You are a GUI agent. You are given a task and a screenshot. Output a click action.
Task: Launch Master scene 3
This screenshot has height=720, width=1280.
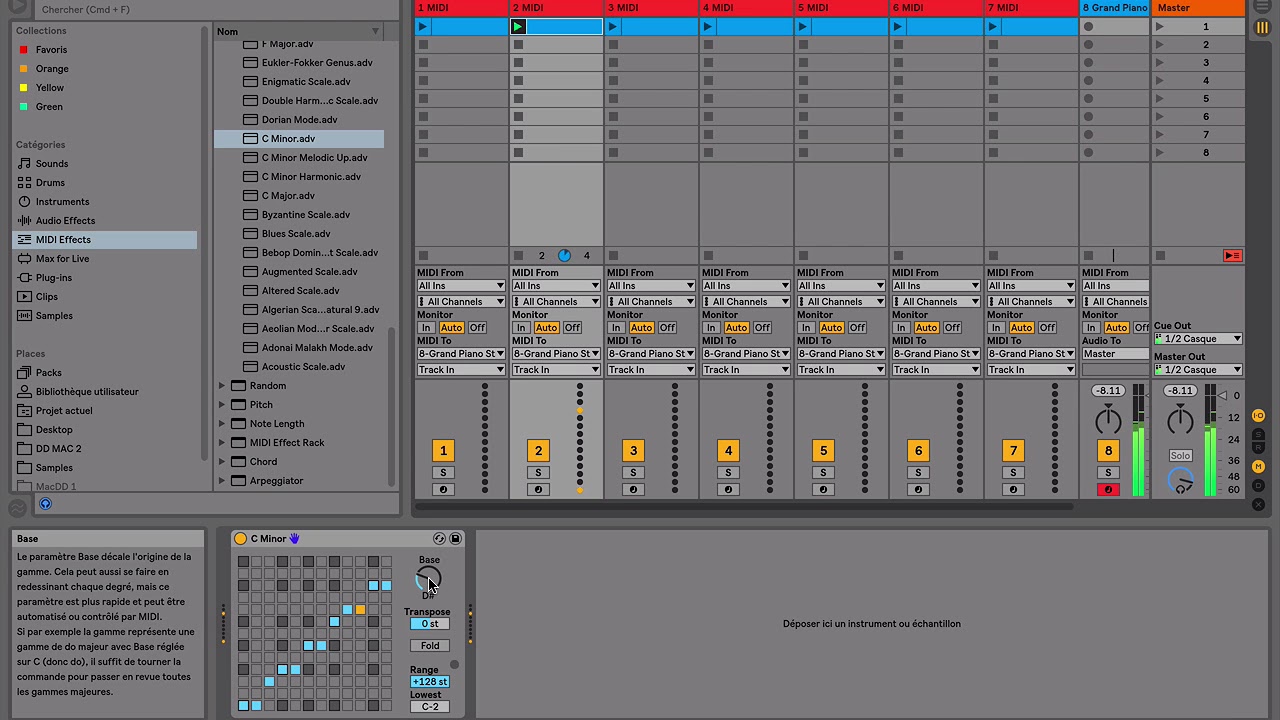[x=1160, y=62]
